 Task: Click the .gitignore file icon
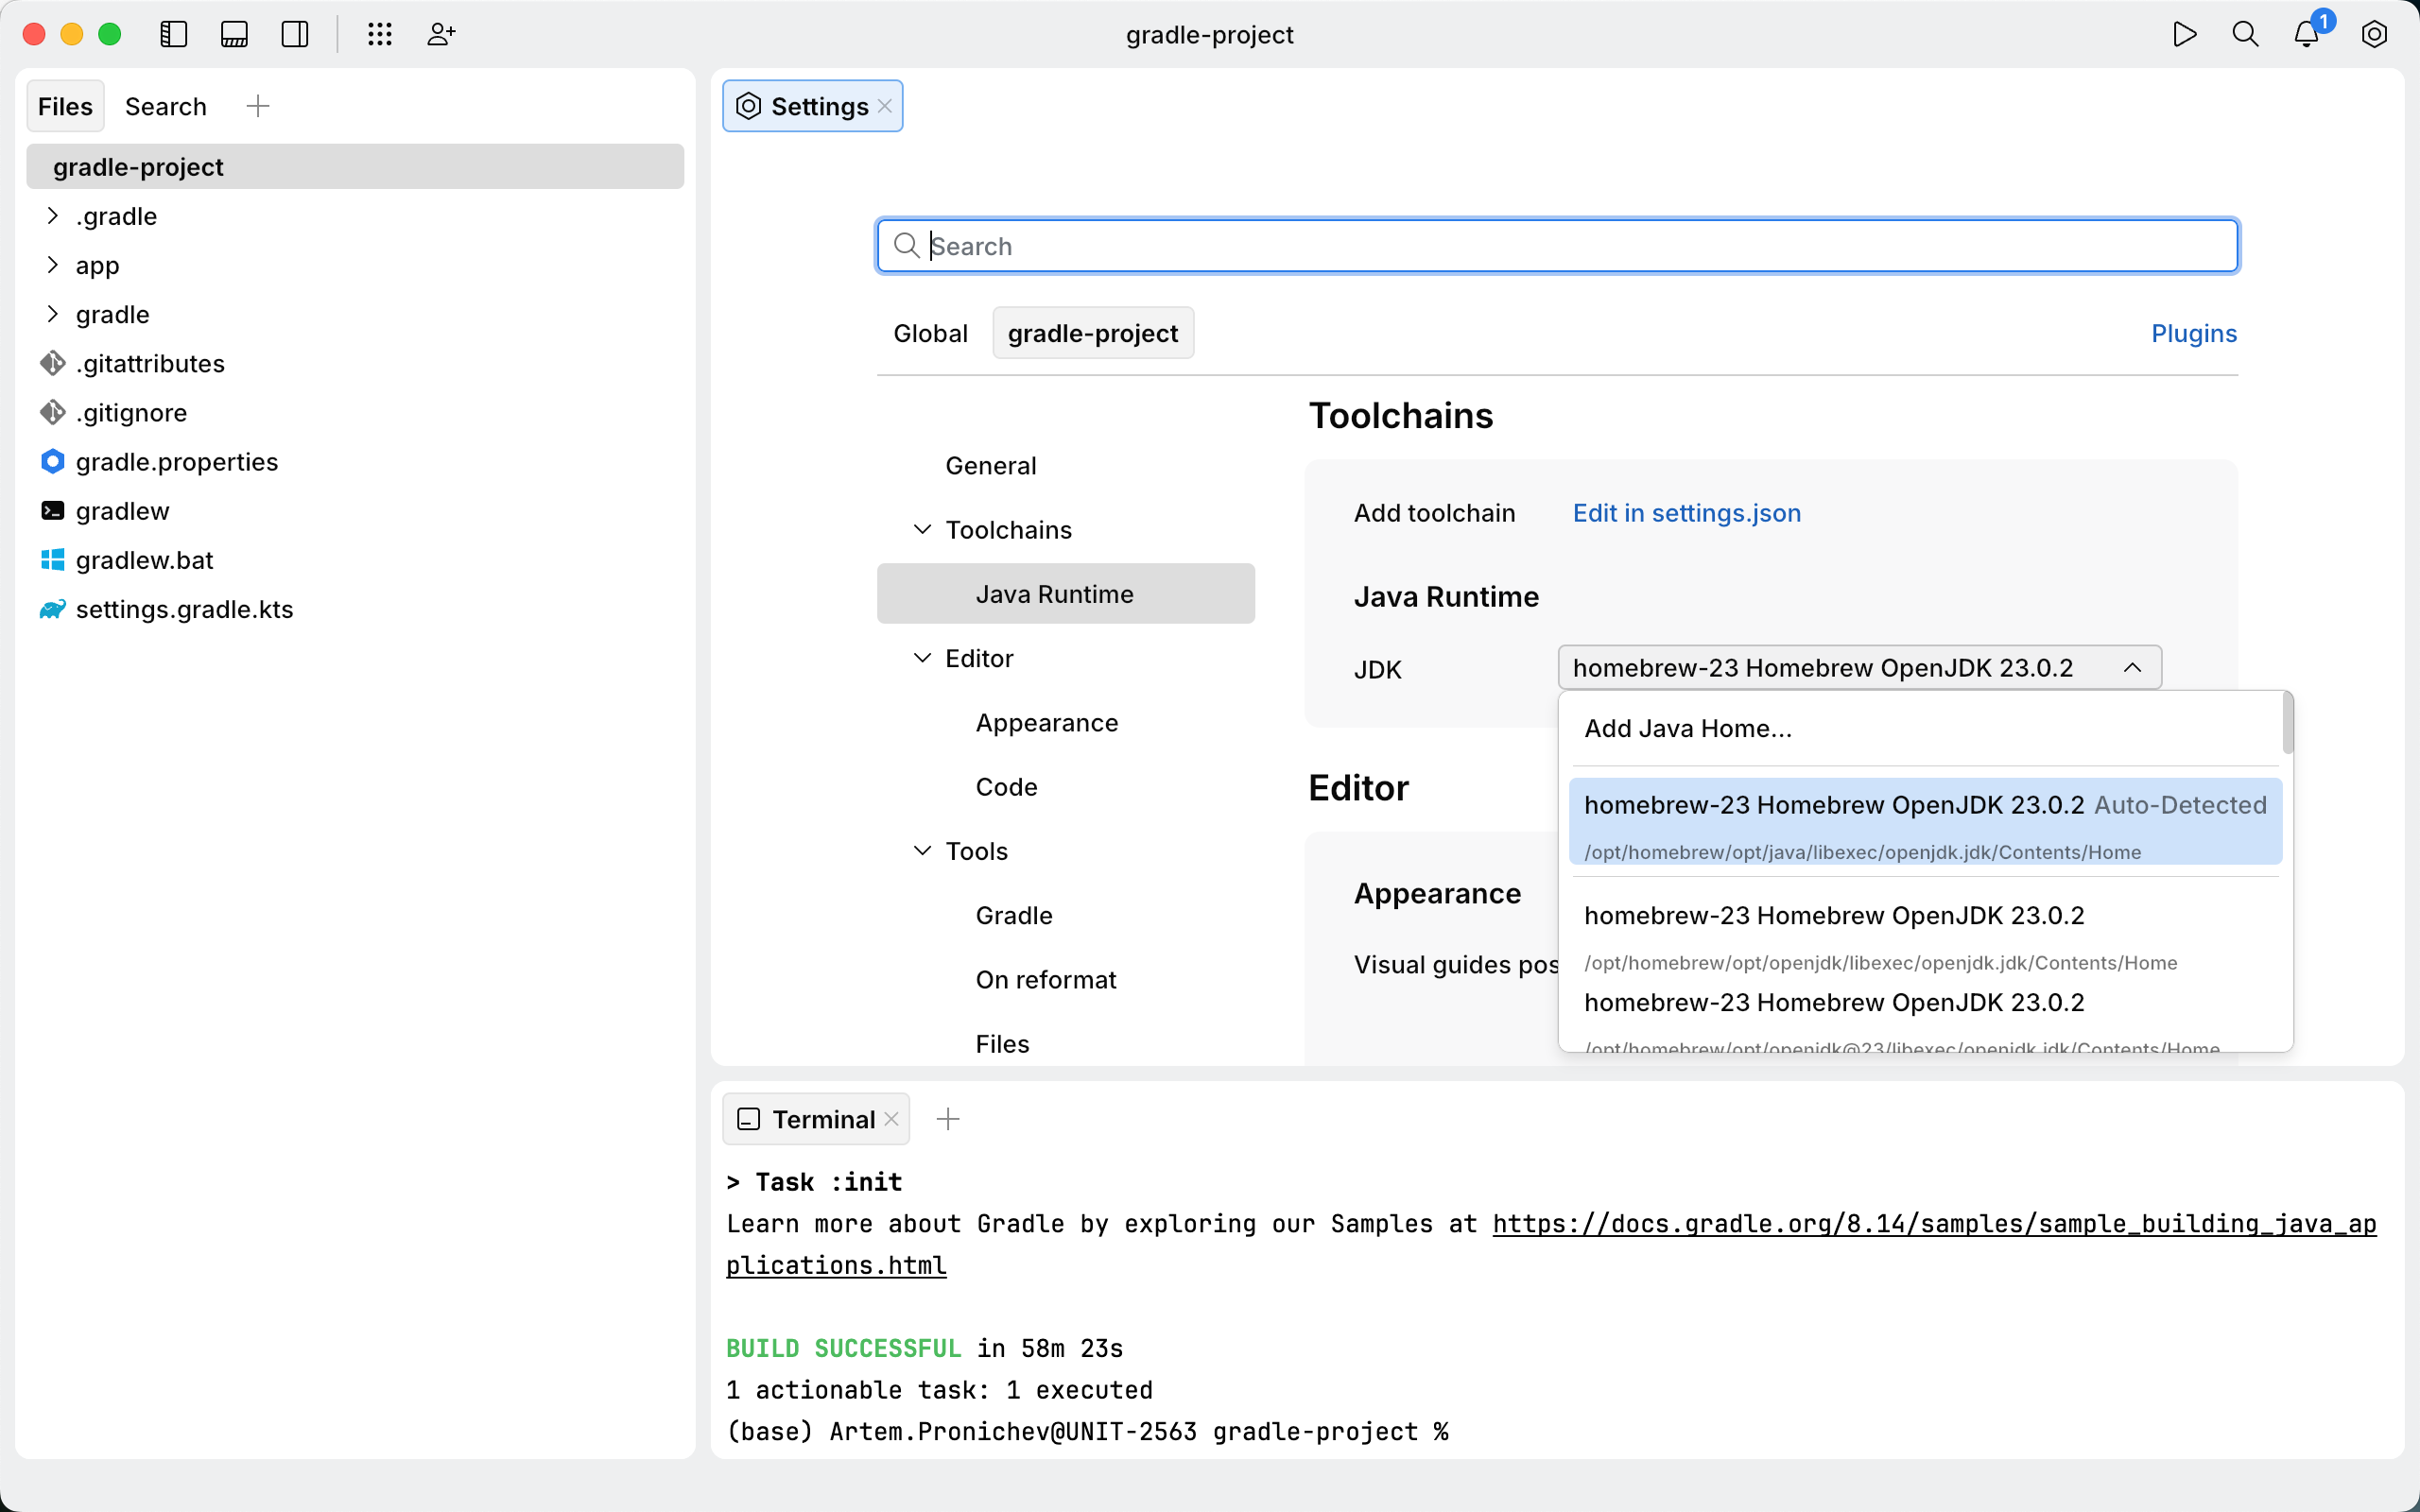click(x=52, y=412)
